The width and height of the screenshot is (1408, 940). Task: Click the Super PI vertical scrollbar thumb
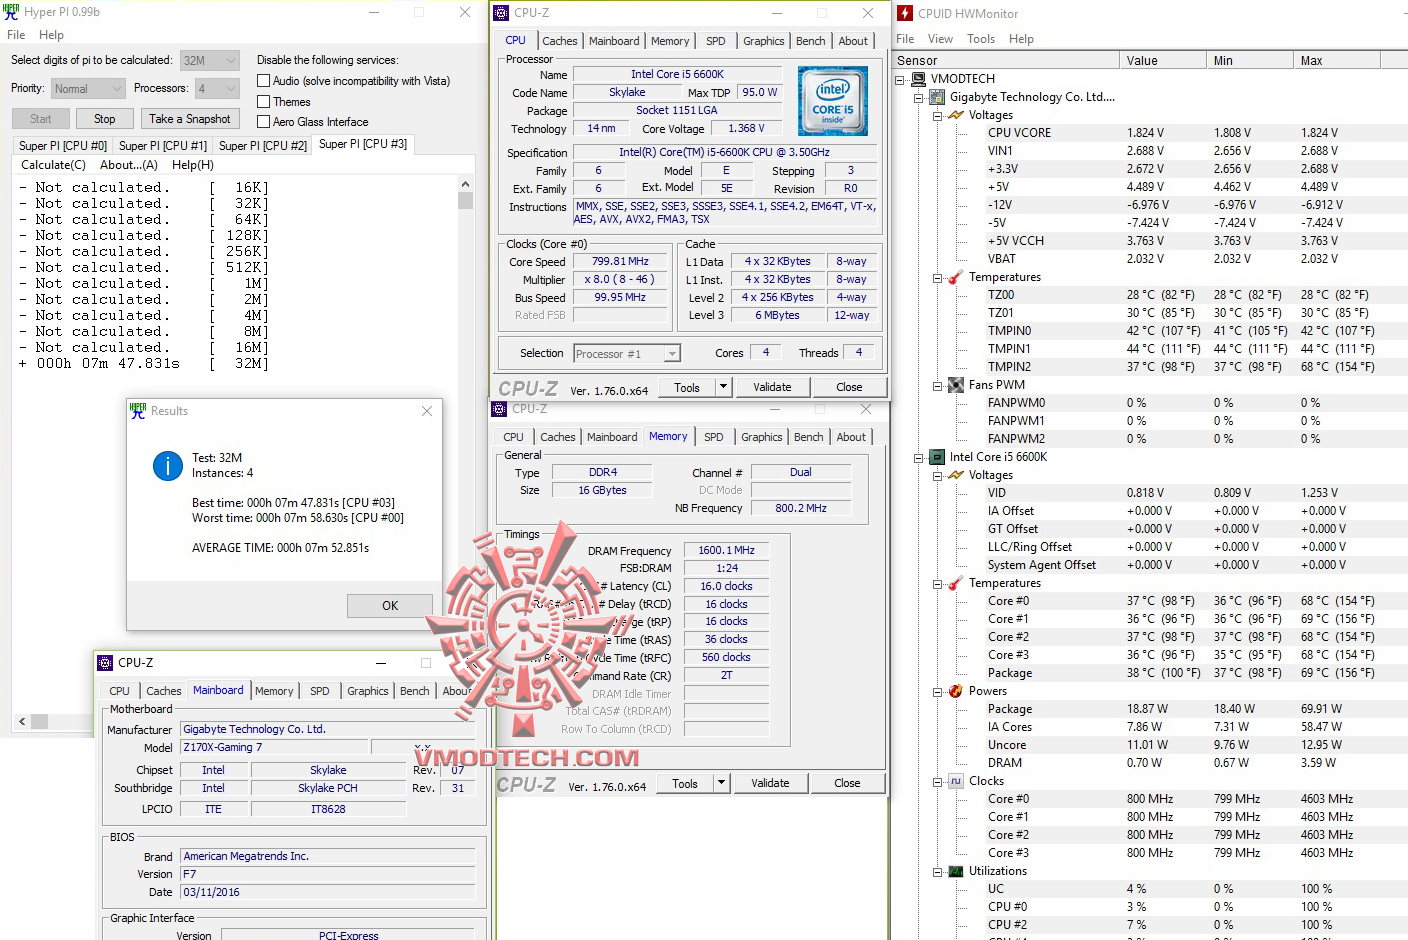[465, 200]
